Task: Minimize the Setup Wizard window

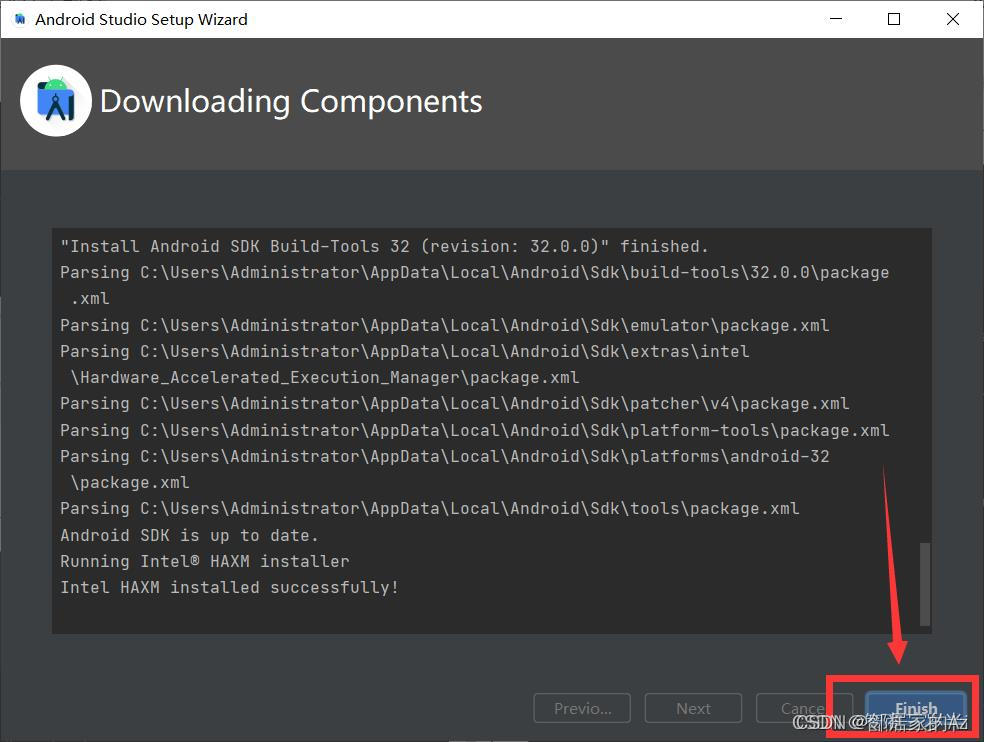Action: pyautogui.click(x=835, y=19)
